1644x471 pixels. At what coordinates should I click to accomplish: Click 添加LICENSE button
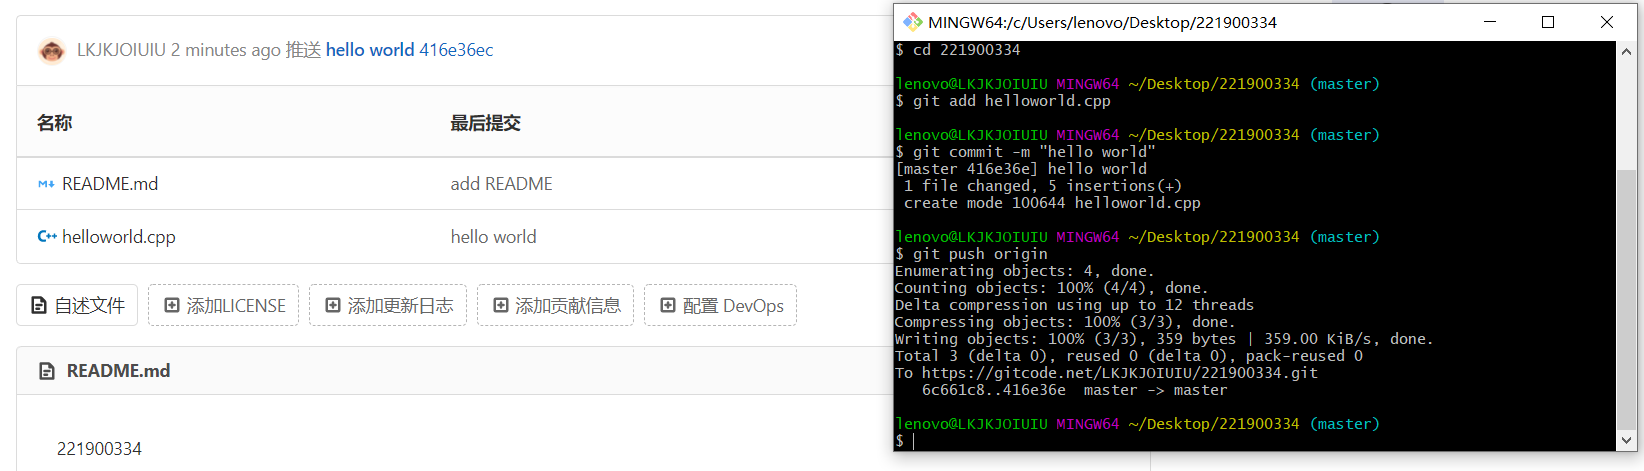224,305
